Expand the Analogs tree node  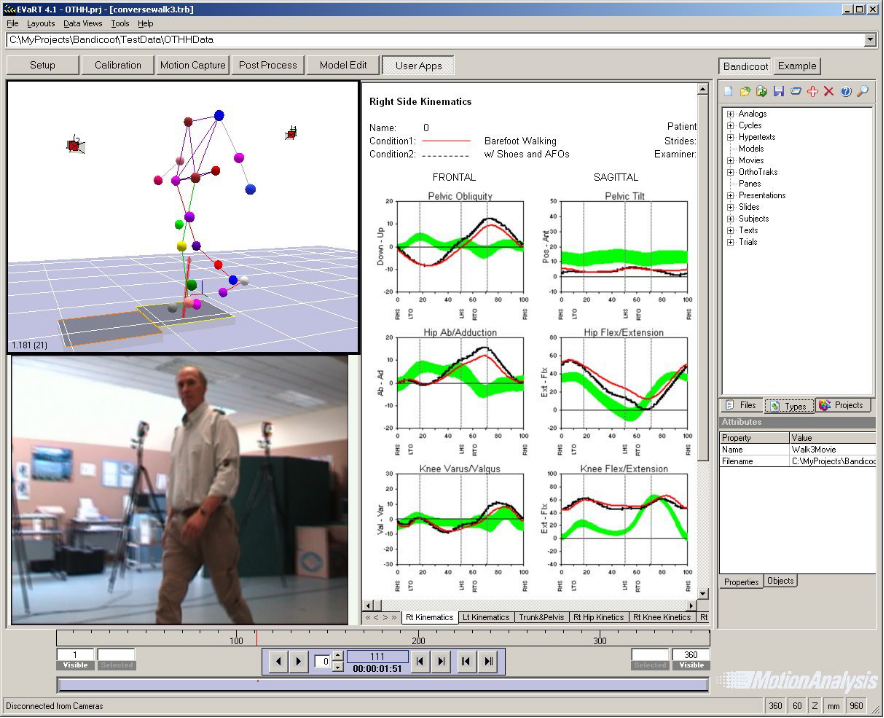click(731, 114)
